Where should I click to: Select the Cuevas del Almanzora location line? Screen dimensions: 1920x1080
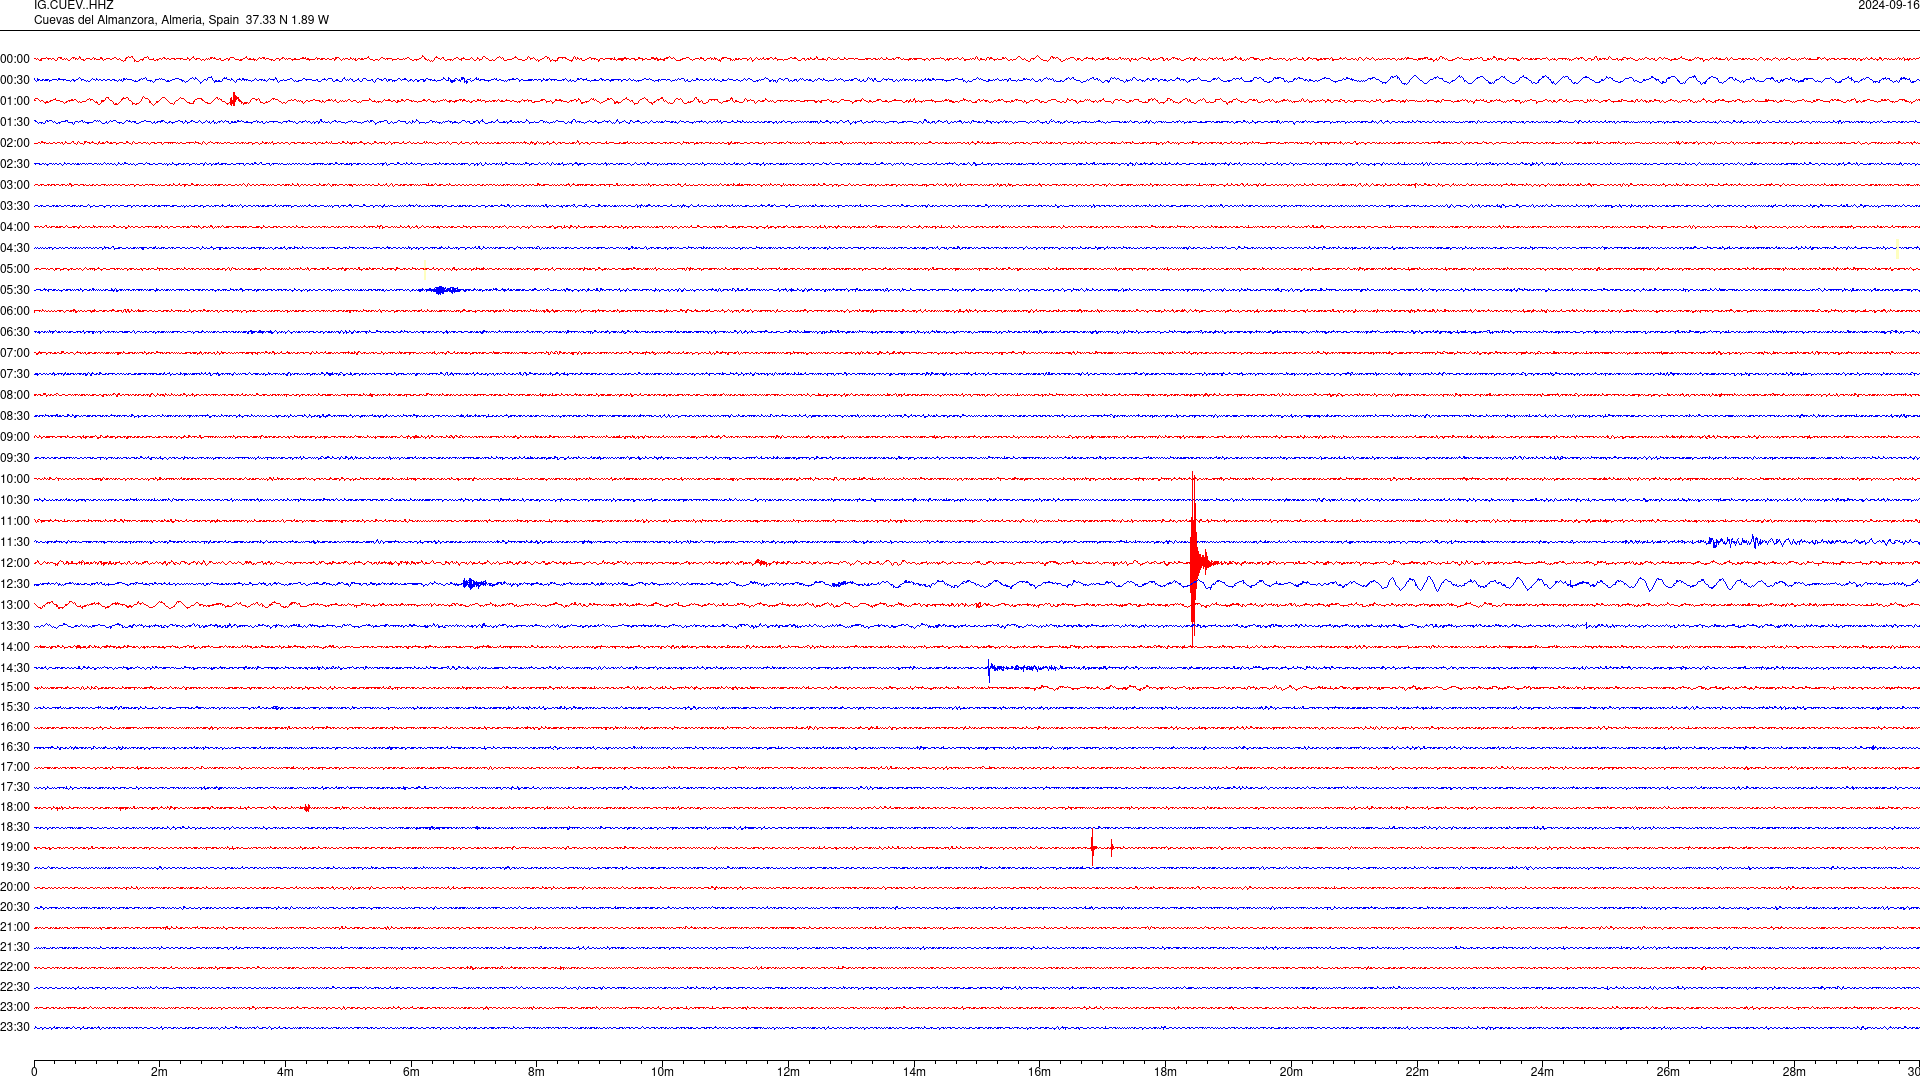(181, 20)
